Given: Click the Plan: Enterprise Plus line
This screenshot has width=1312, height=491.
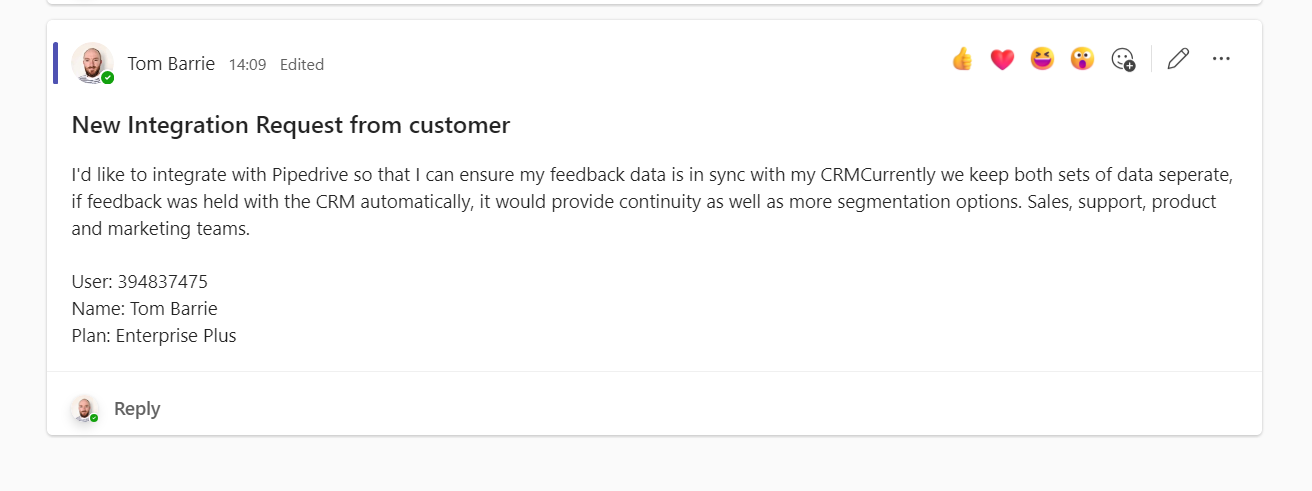Looking at the screenshot, I should pos(154,336).
